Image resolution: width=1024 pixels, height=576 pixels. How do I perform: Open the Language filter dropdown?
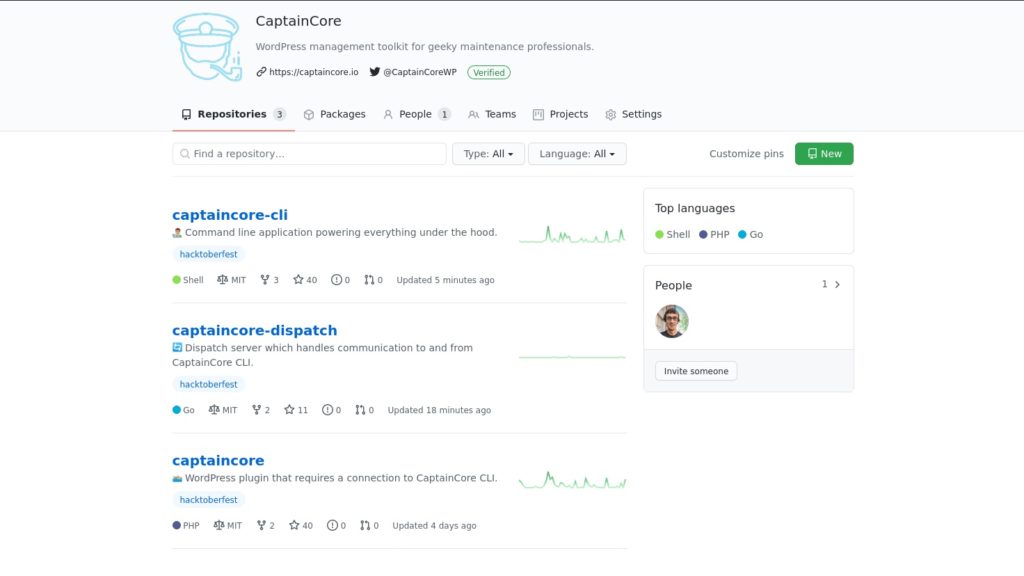tap(577, 154)
